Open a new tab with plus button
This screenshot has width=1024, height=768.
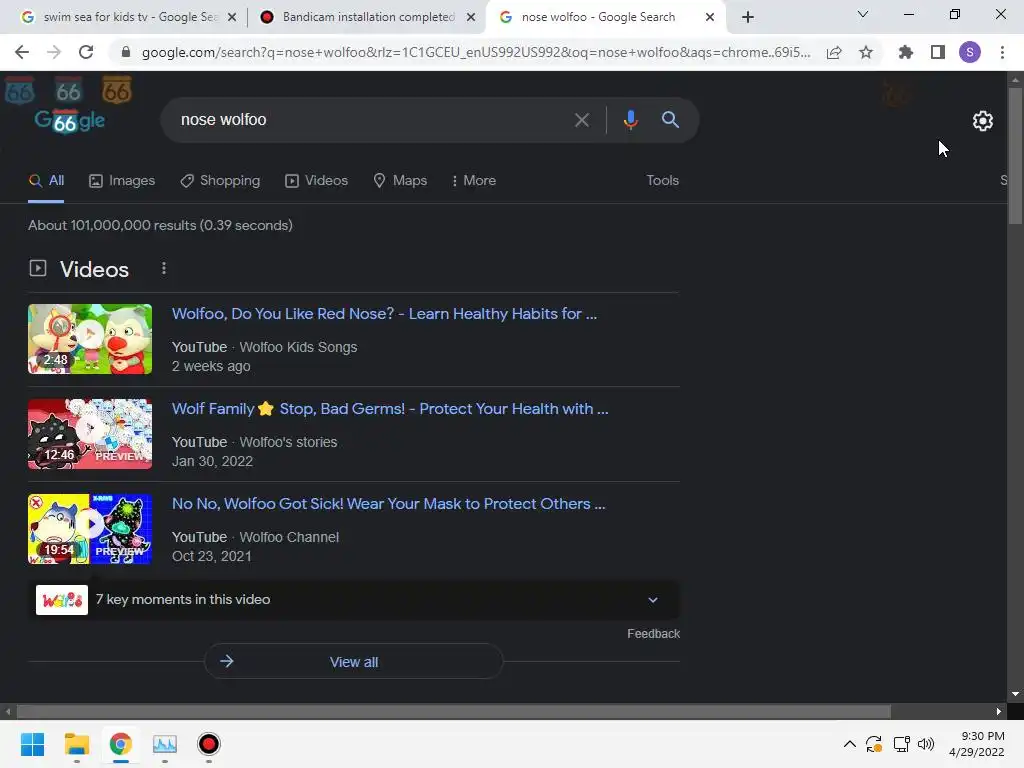(x=748, y=17)
